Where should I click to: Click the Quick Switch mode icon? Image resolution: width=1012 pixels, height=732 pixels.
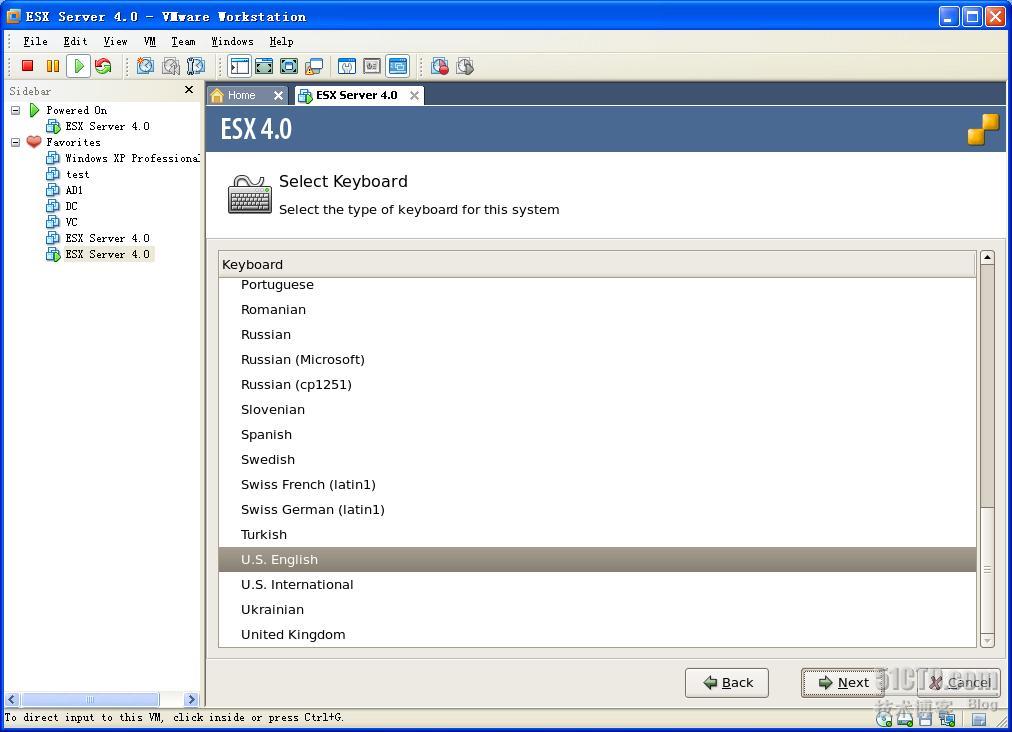tap(264, 66)
